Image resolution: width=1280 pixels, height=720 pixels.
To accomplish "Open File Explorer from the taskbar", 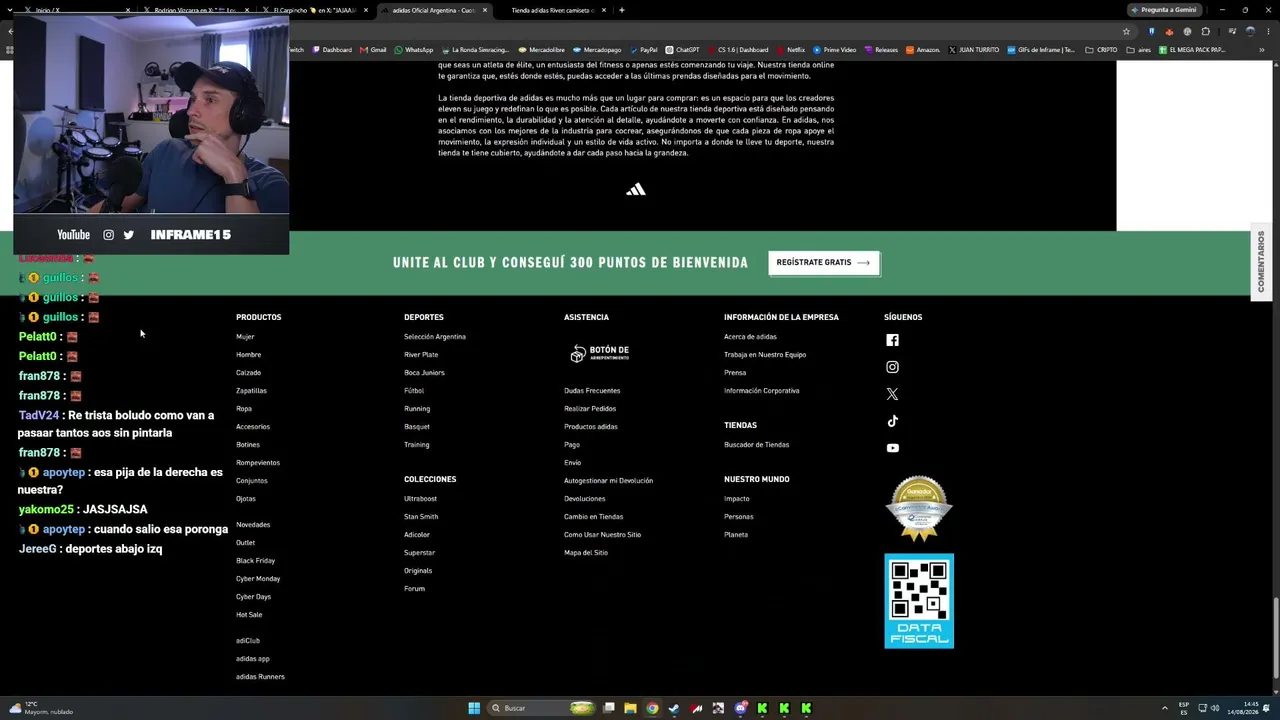I will [630, 708].
